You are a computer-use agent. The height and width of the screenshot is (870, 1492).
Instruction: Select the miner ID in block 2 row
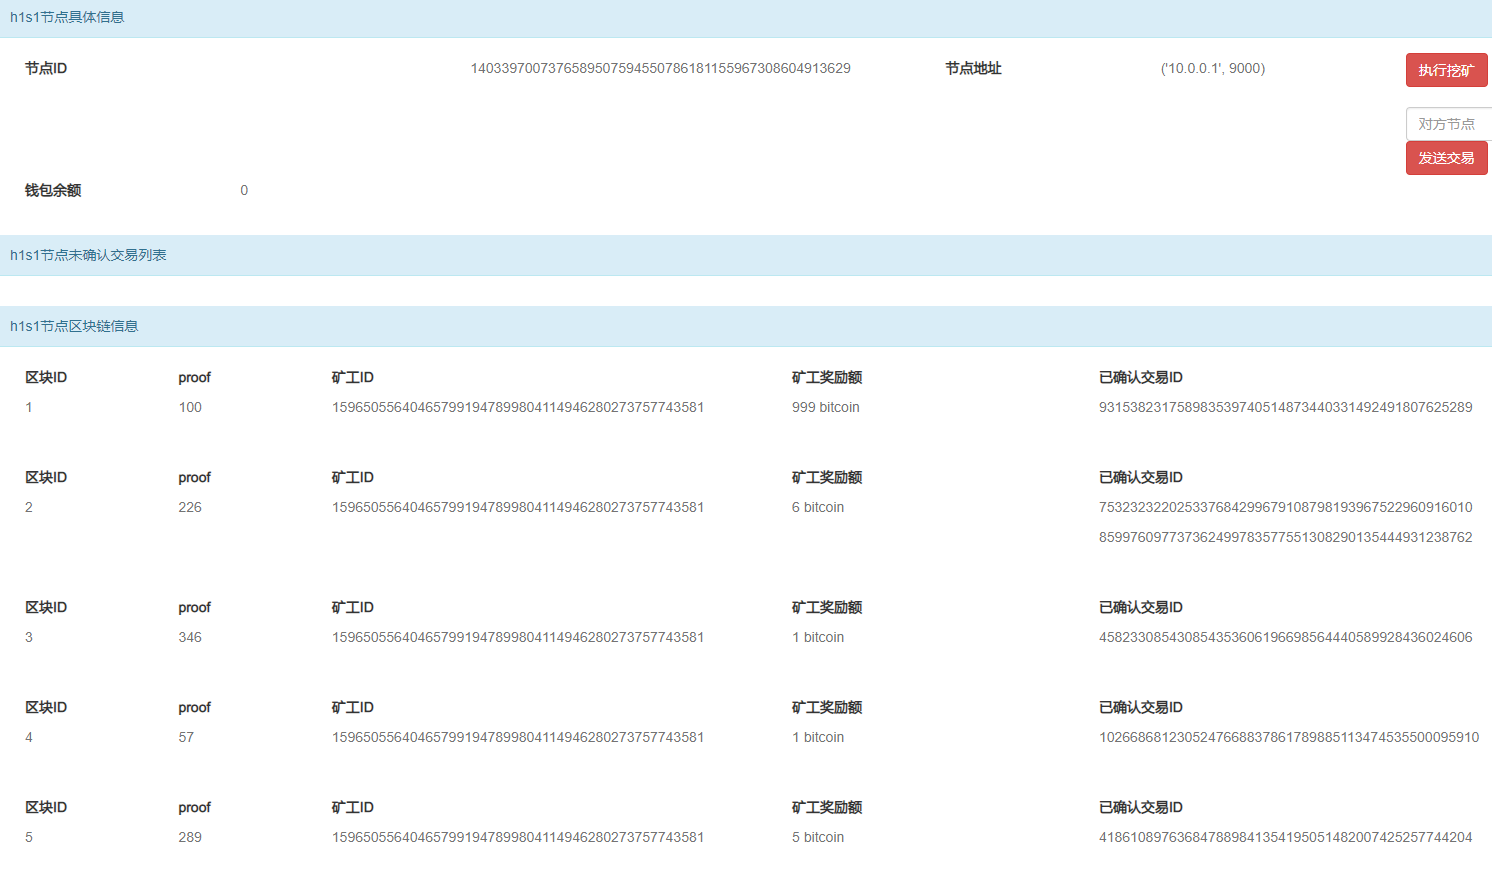(x=518, y=507)
